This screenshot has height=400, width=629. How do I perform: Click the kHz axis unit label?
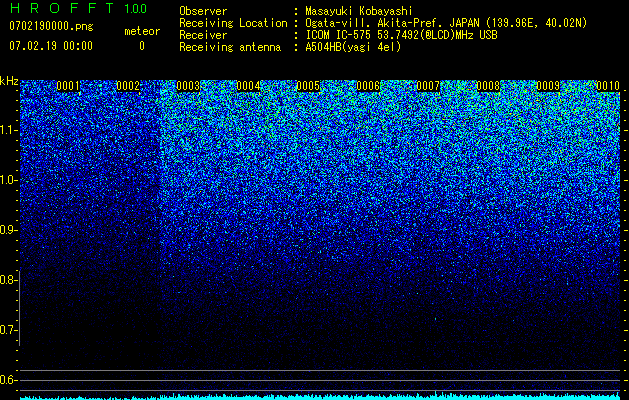tap(9, 81)
